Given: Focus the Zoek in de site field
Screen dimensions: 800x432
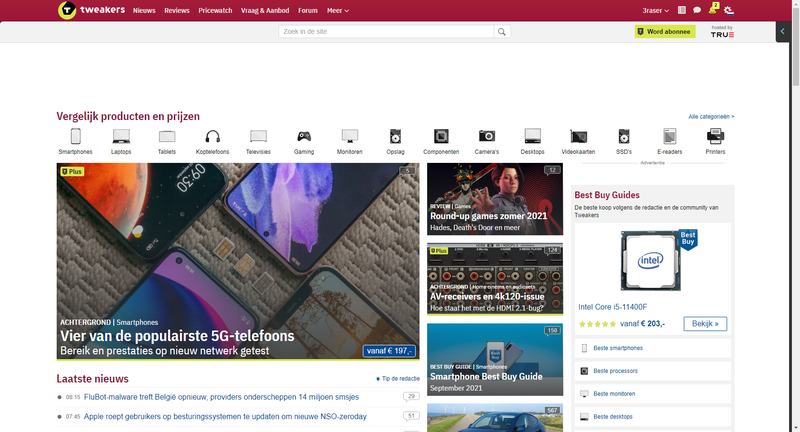Looking at the screenshot, I should click(x=386, y=32).
